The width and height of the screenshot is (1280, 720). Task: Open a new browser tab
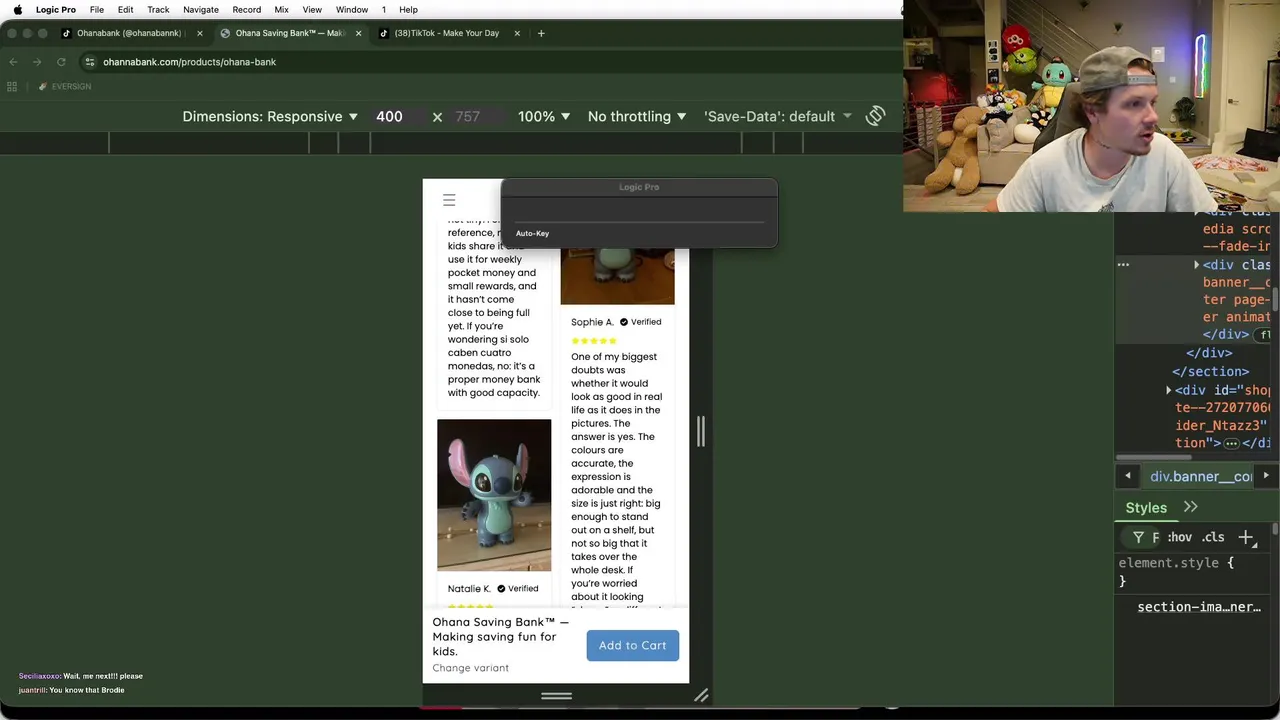click(x=541, y=33)
